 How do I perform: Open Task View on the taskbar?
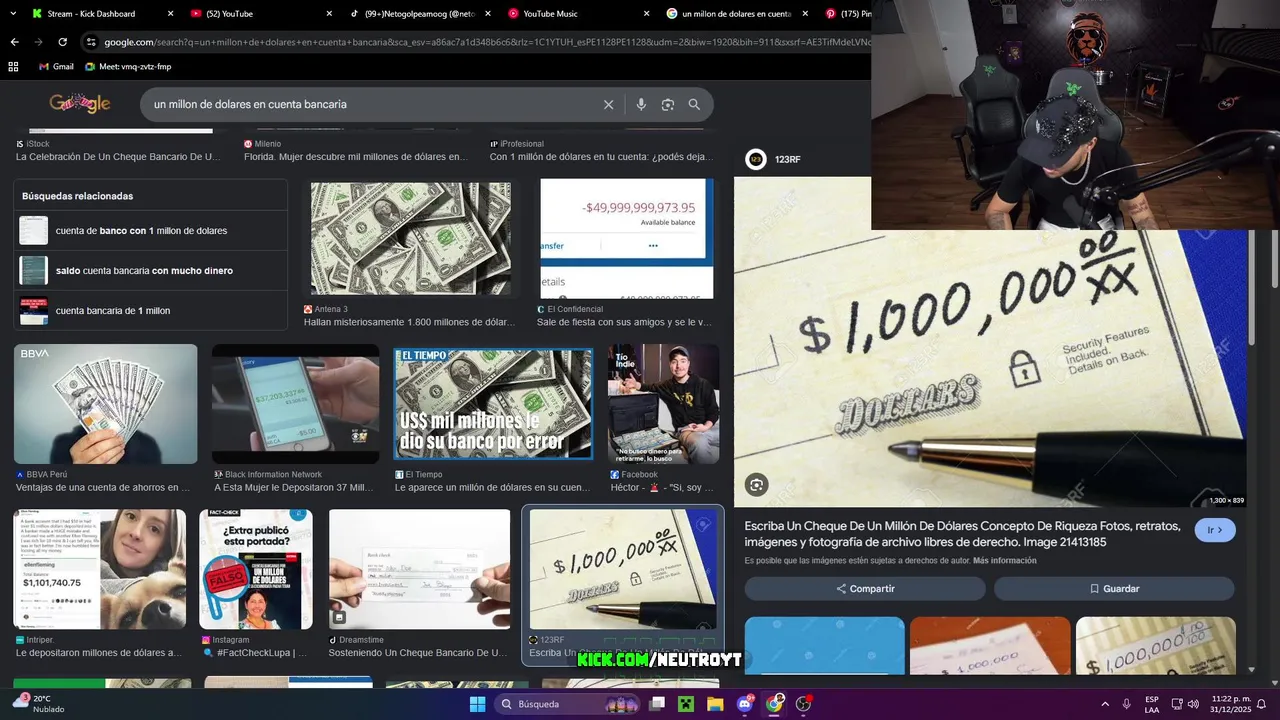657,704
